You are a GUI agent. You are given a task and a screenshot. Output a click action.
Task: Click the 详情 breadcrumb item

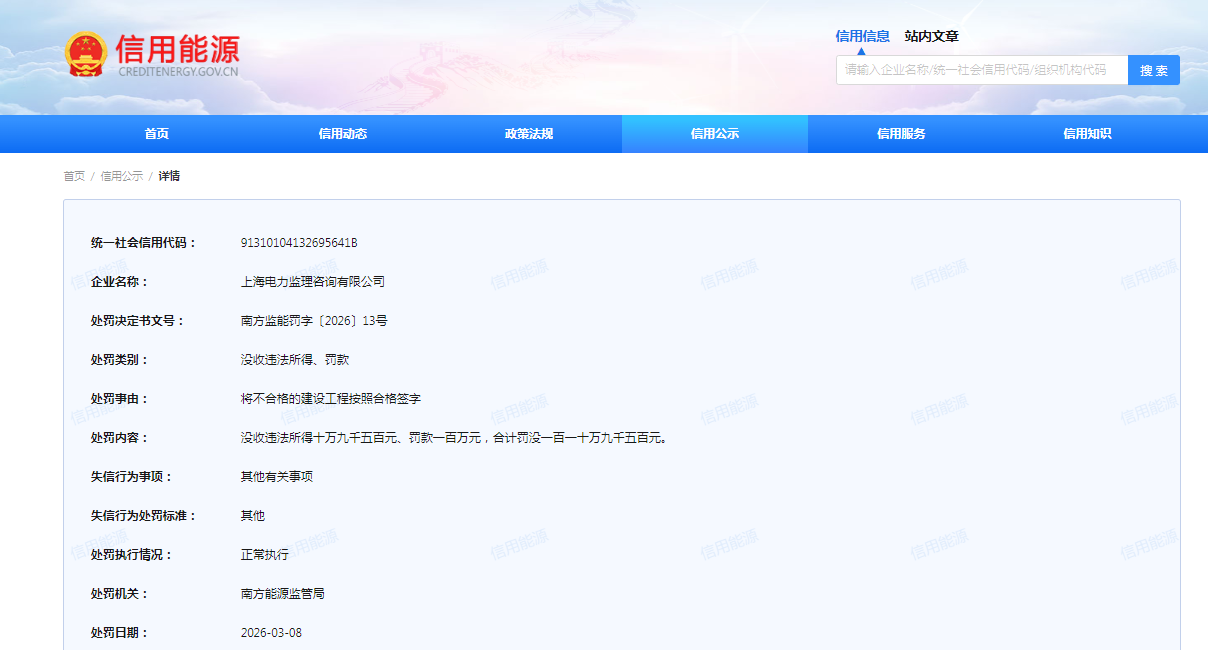[169, 176]
